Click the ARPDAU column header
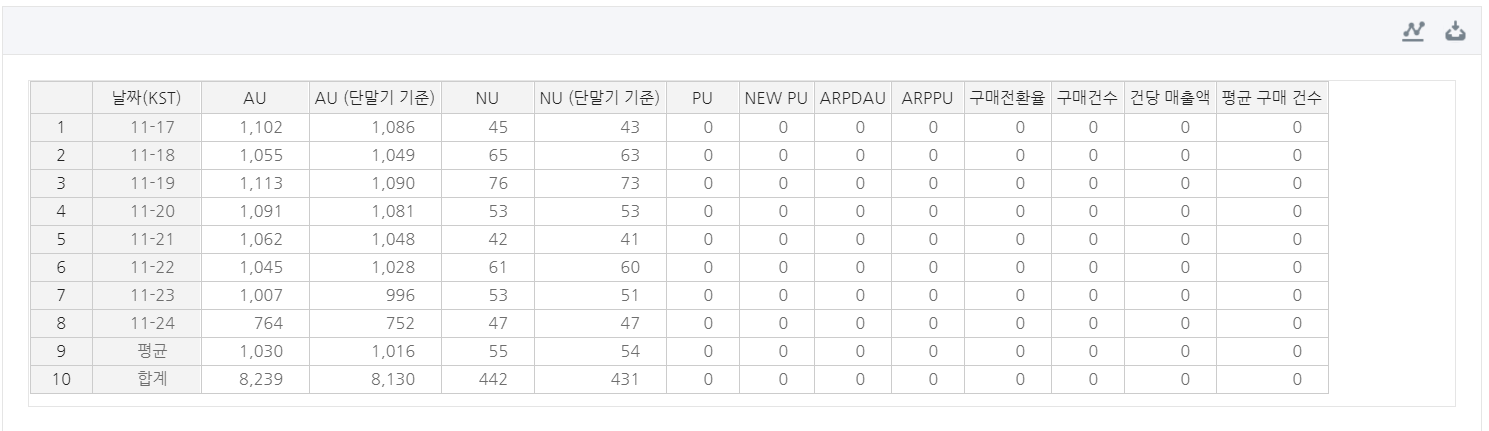Image resolution: width=1489 pixels, height=431 pixels. (x=852, y=99)
